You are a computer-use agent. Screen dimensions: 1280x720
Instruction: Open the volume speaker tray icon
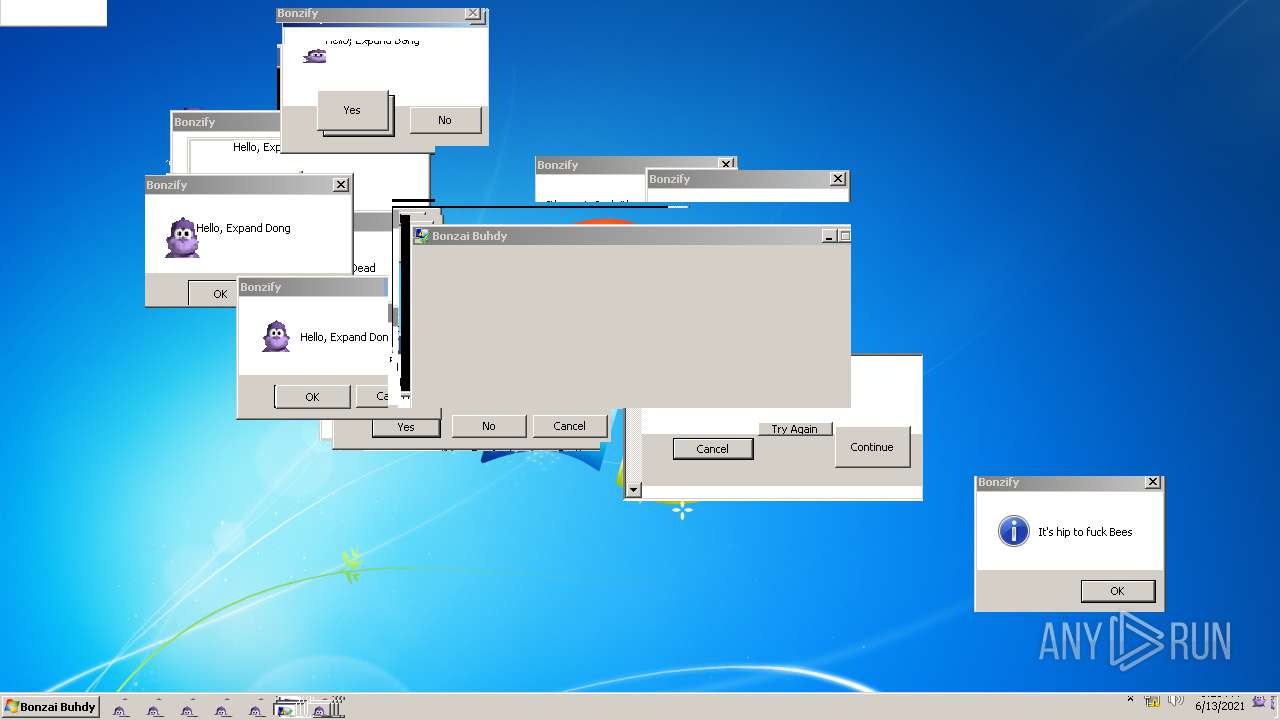[x=1176, y=701]
